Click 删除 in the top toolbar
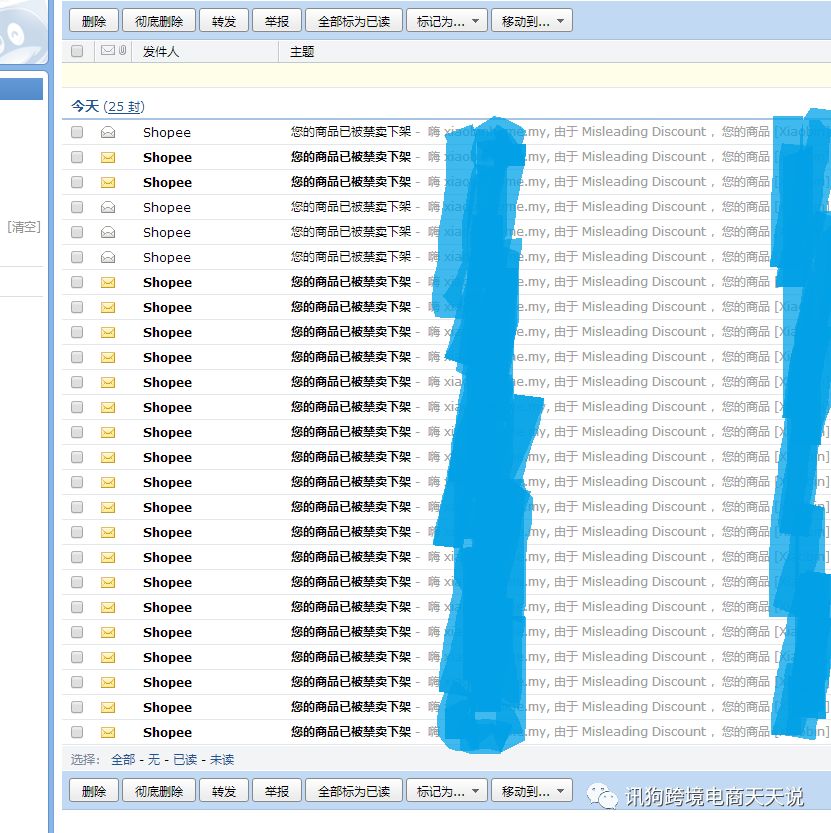 (x=94, y=21)
